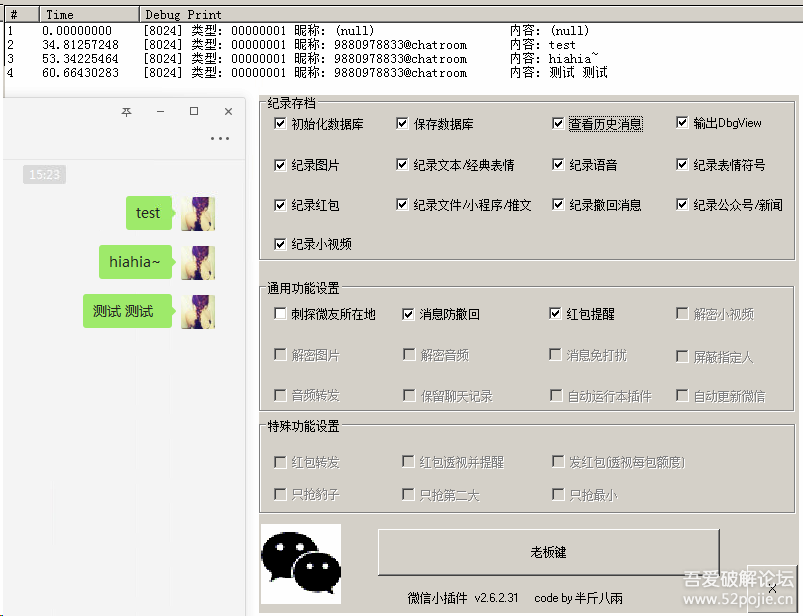Open the three-dot more options menu
Image resolution: width=803 pixels, height=616 pixels.
tap(220, 139)
